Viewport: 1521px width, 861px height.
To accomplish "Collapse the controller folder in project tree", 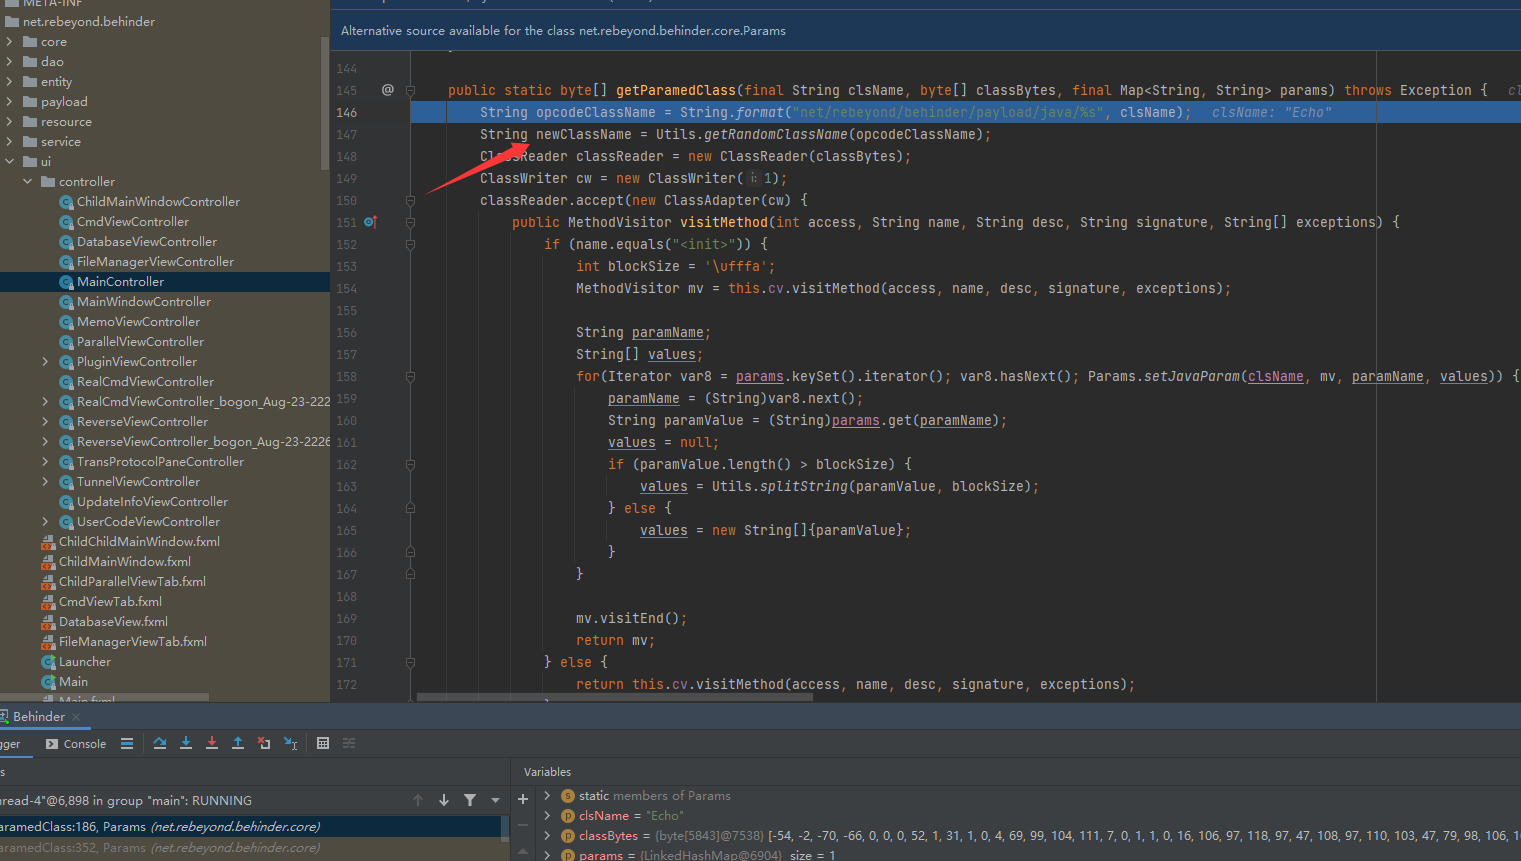I will coord(28,182).
